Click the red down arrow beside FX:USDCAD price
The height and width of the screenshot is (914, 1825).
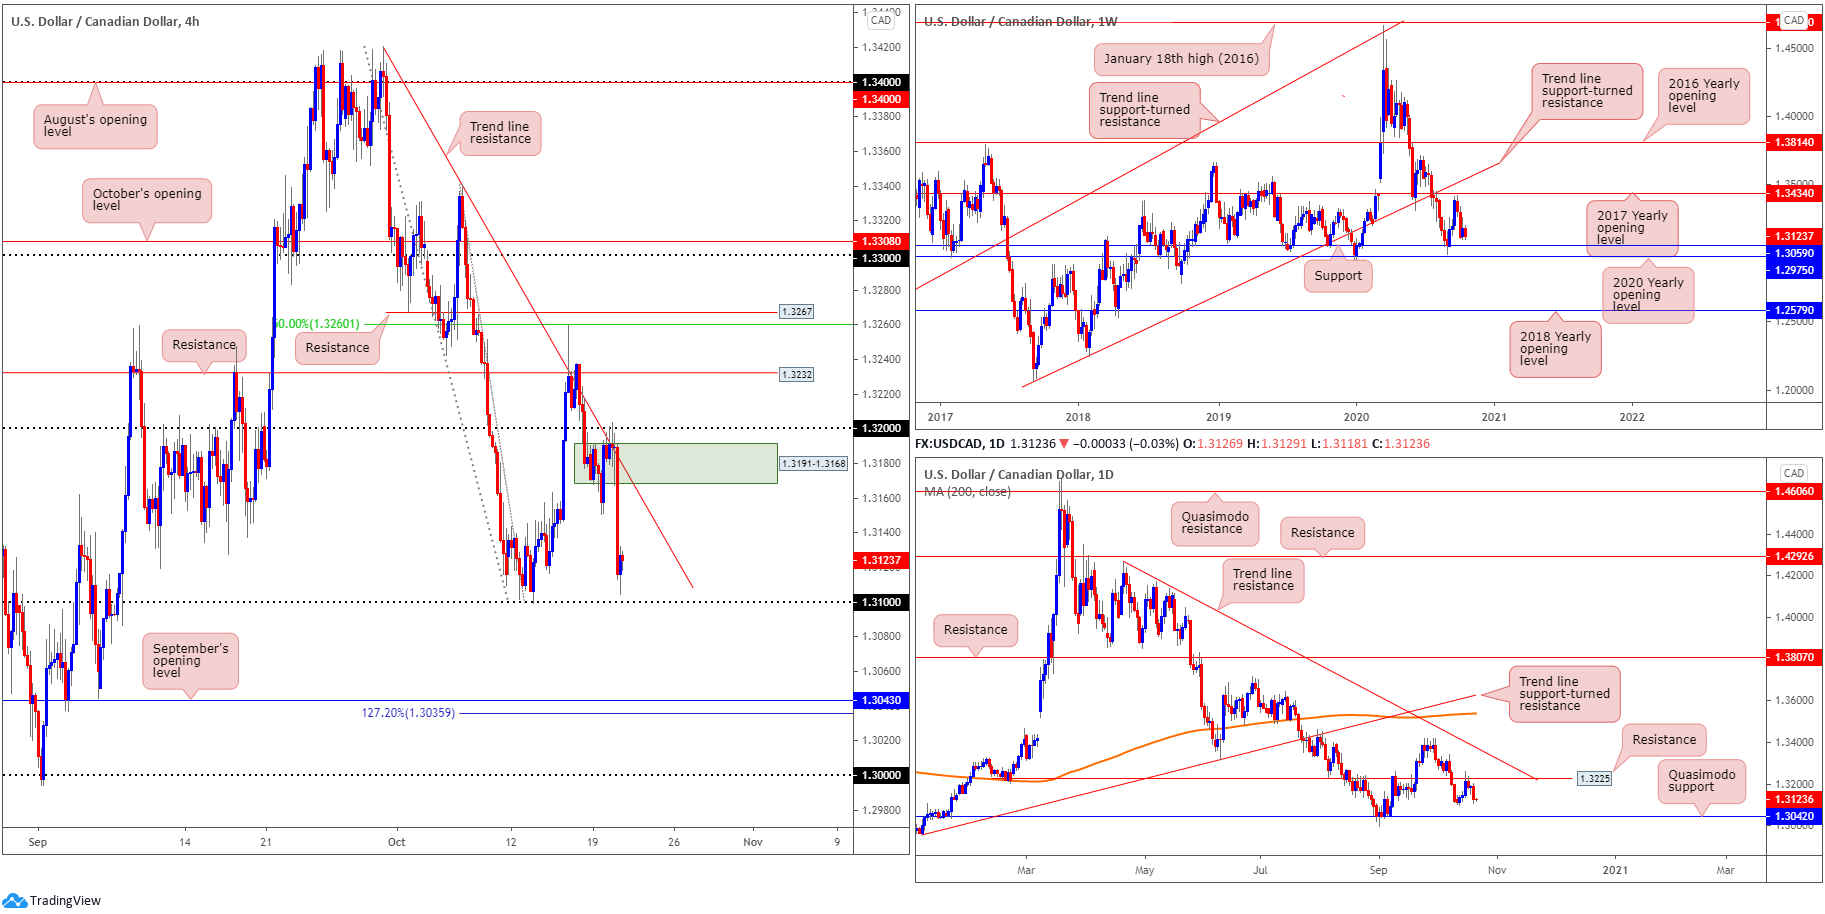pos(1064,443)
